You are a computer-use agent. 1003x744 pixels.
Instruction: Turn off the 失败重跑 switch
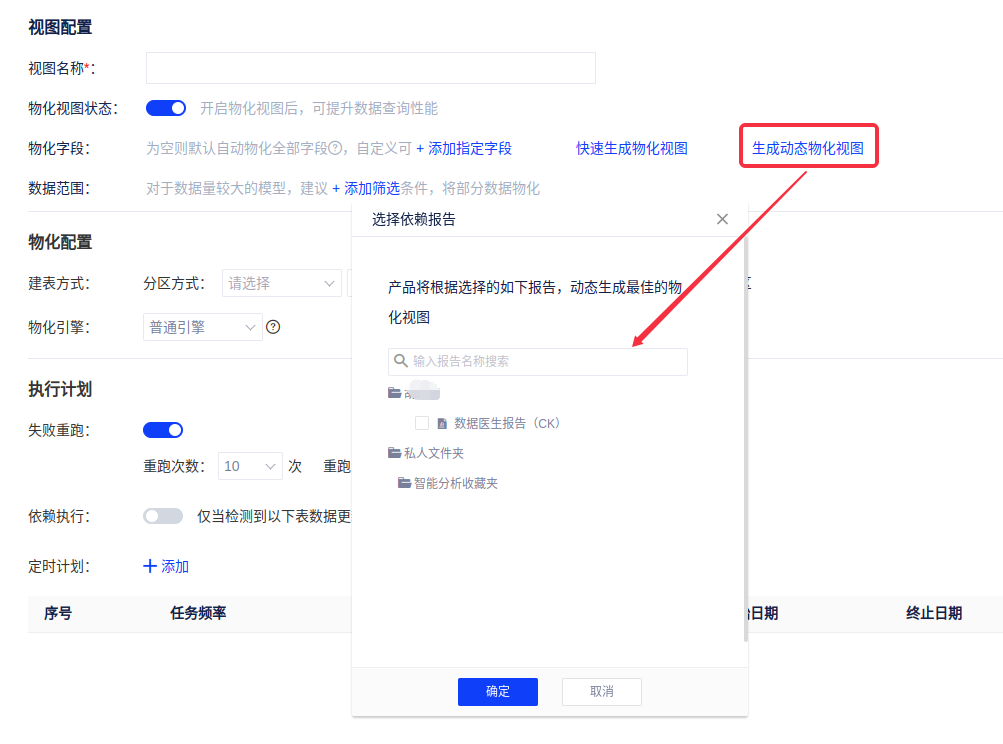[163, 430]
